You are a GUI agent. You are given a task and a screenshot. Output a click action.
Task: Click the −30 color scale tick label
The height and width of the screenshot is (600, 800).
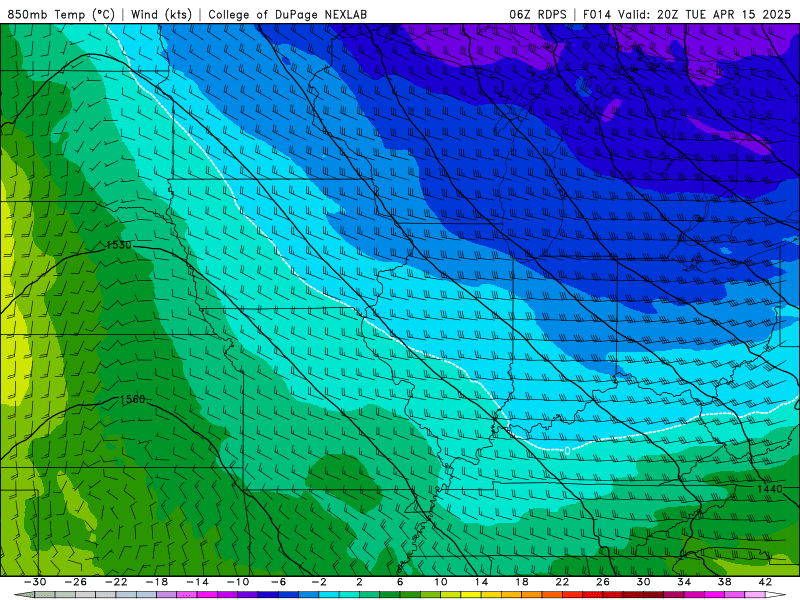pyautogui.click(x=35, y=582)
